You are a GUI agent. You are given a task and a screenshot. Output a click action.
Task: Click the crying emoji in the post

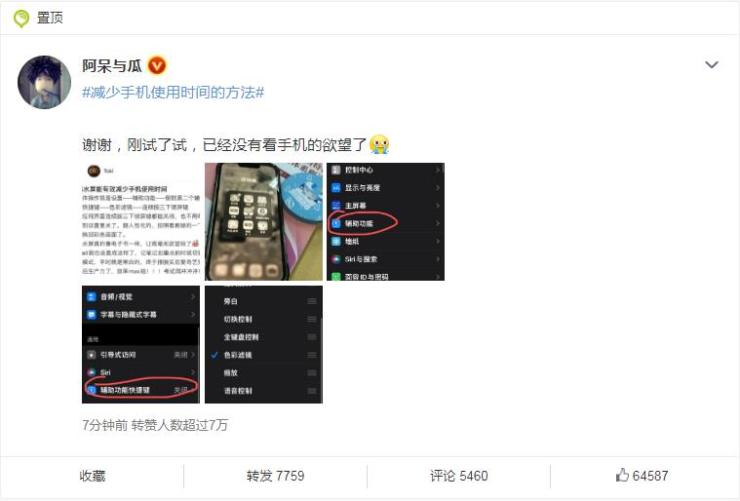(x=379, y=144)
